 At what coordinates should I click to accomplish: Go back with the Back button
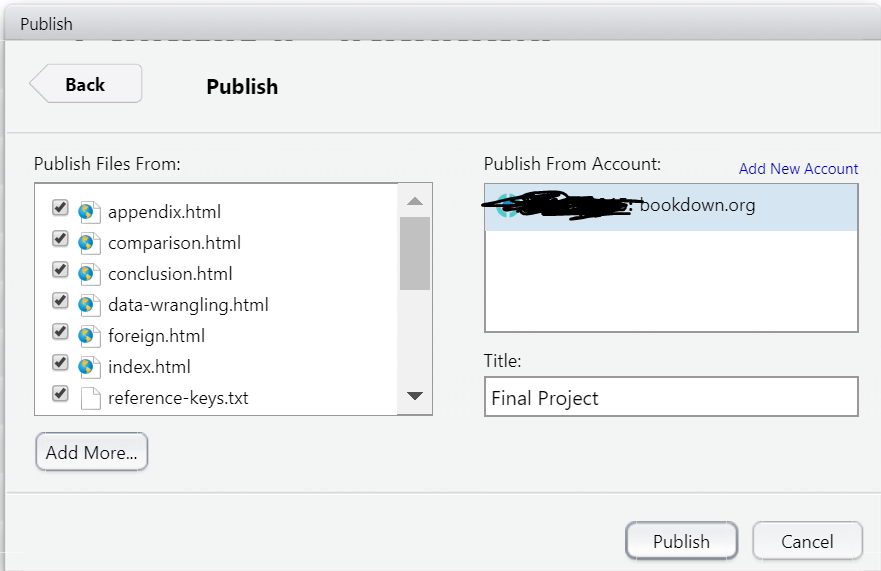[x=86, y=85]
